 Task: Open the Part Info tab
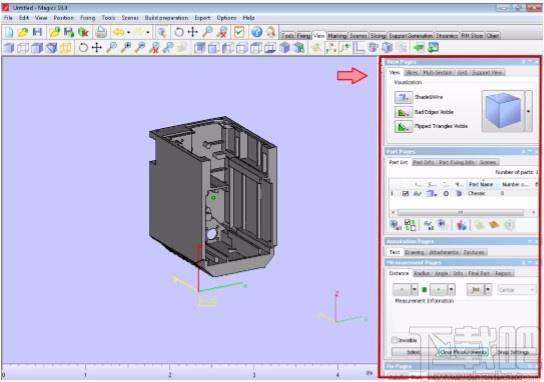[x=423, y=162]
